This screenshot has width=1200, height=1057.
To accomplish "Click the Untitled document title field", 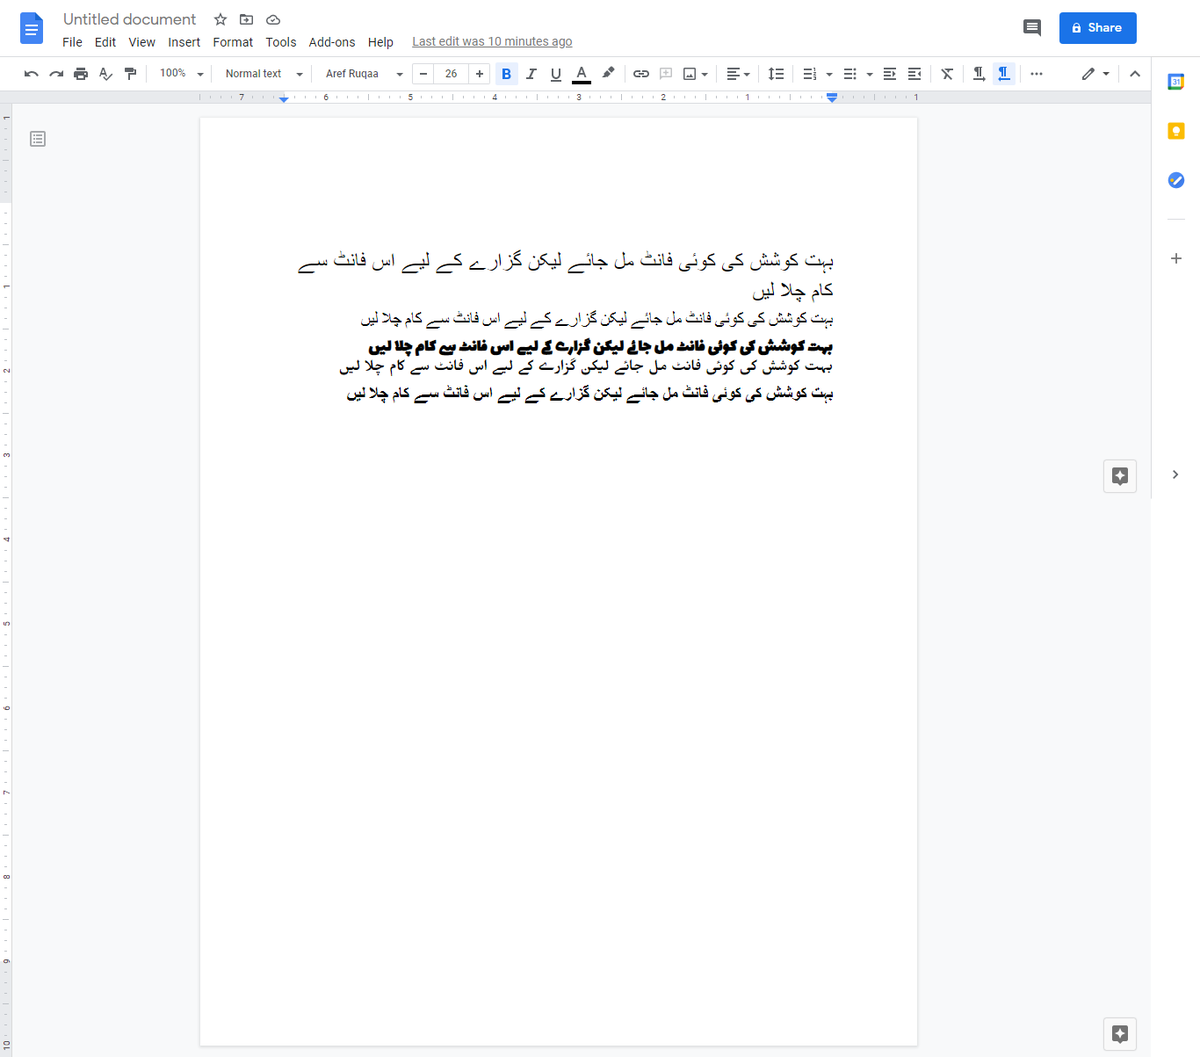I will click(x=130, y=19).
